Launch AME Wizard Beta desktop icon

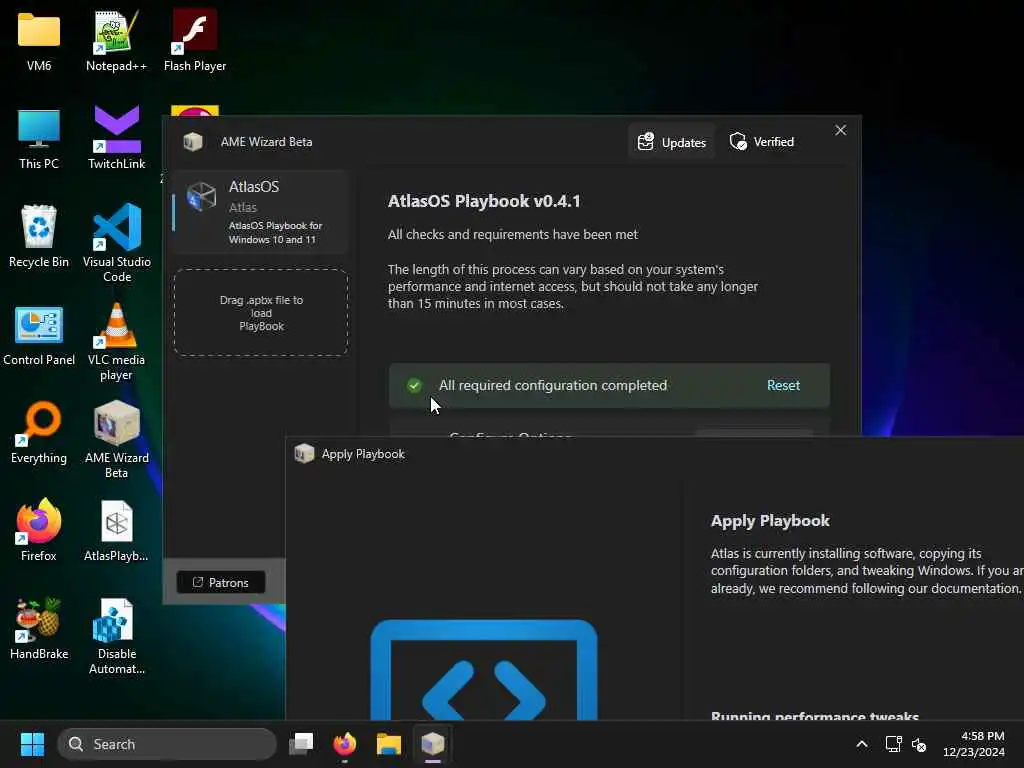117,439
